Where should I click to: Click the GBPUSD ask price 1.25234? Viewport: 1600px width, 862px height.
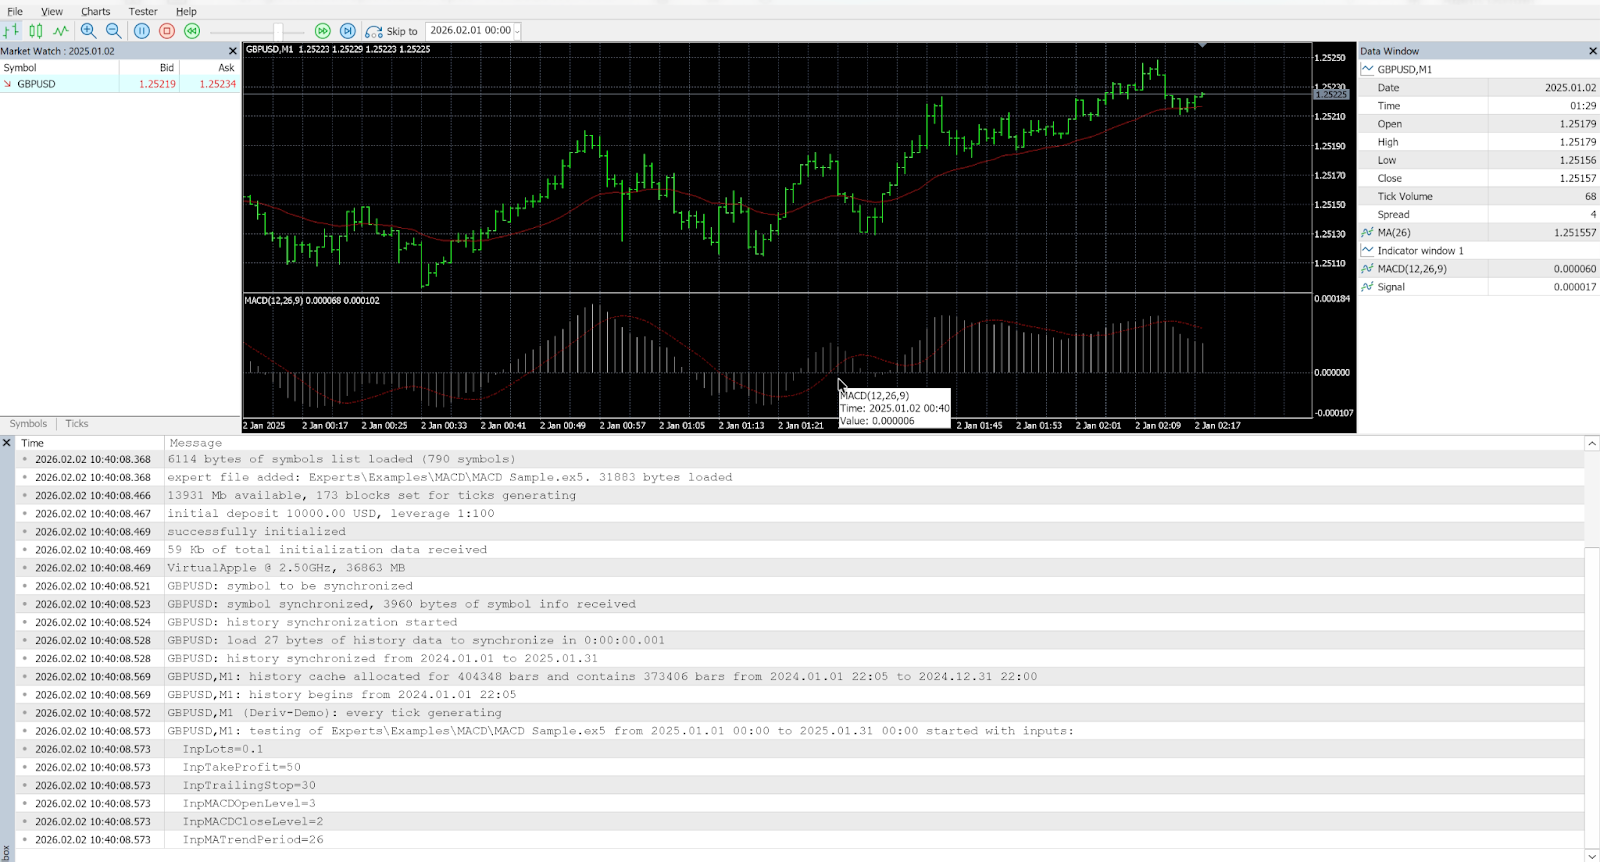click(217, 84)
